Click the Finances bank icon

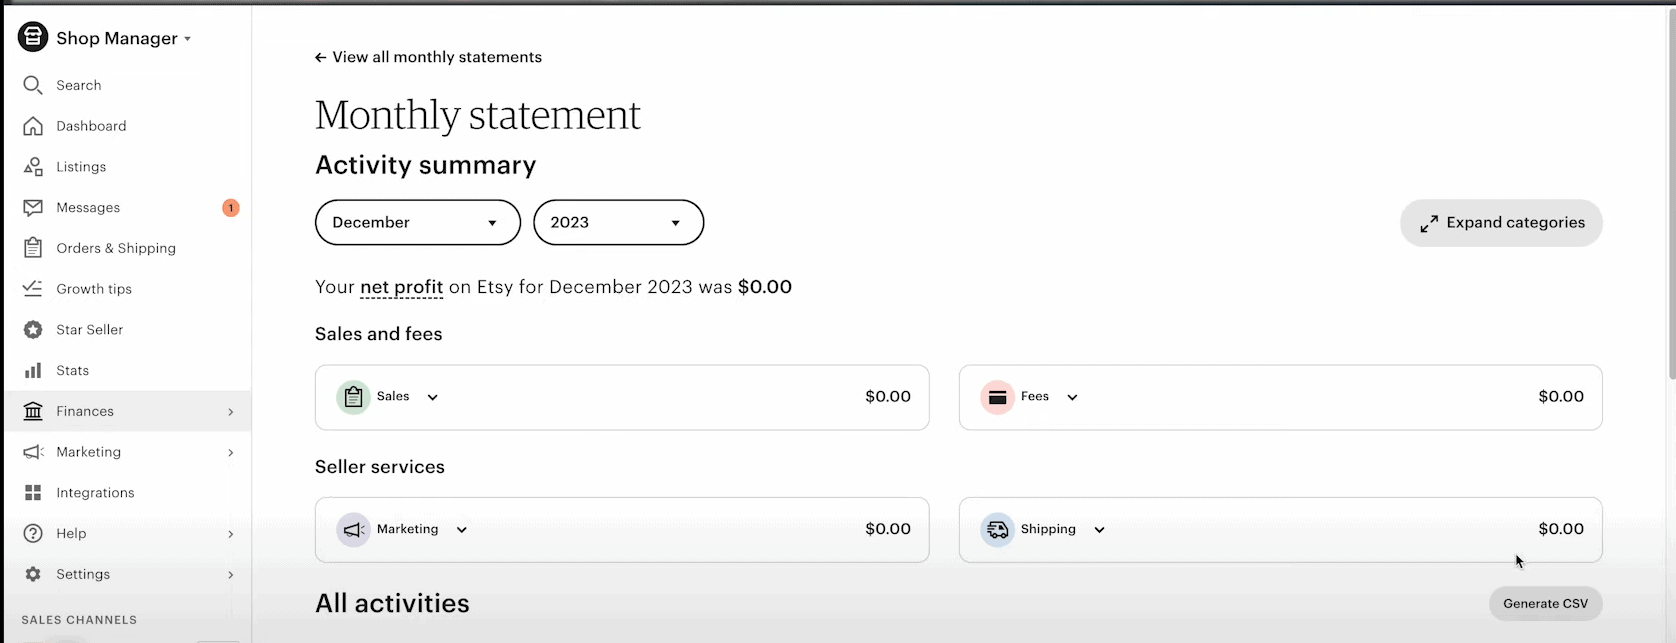tap(32, 411)
